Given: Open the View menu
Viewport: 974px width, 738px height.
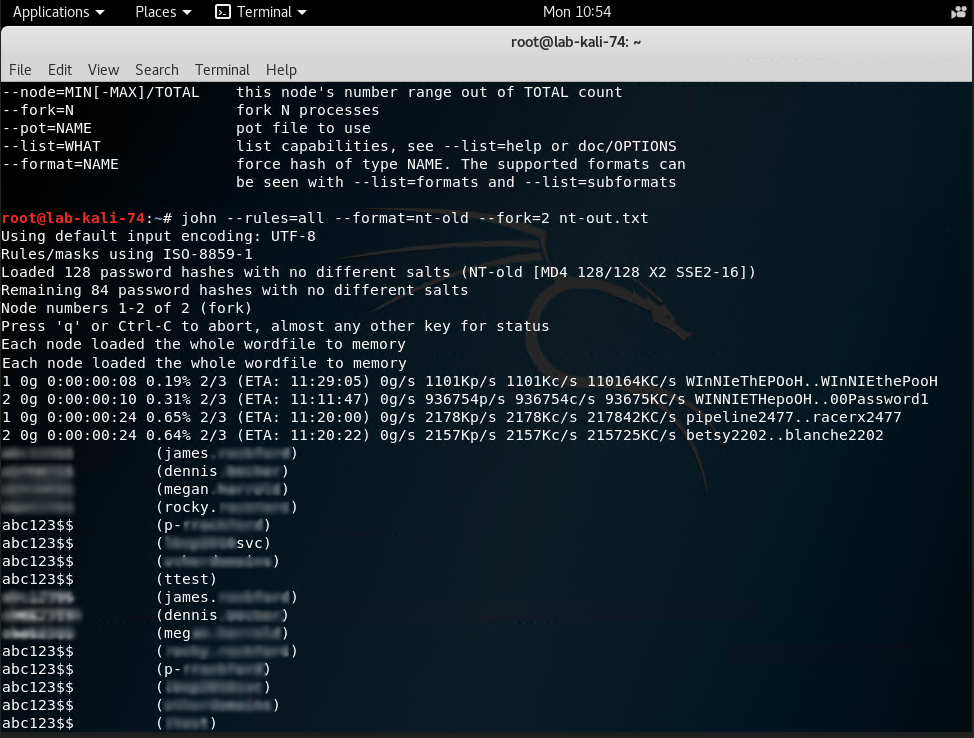Looking at the screenshot, I should (103, 70).
